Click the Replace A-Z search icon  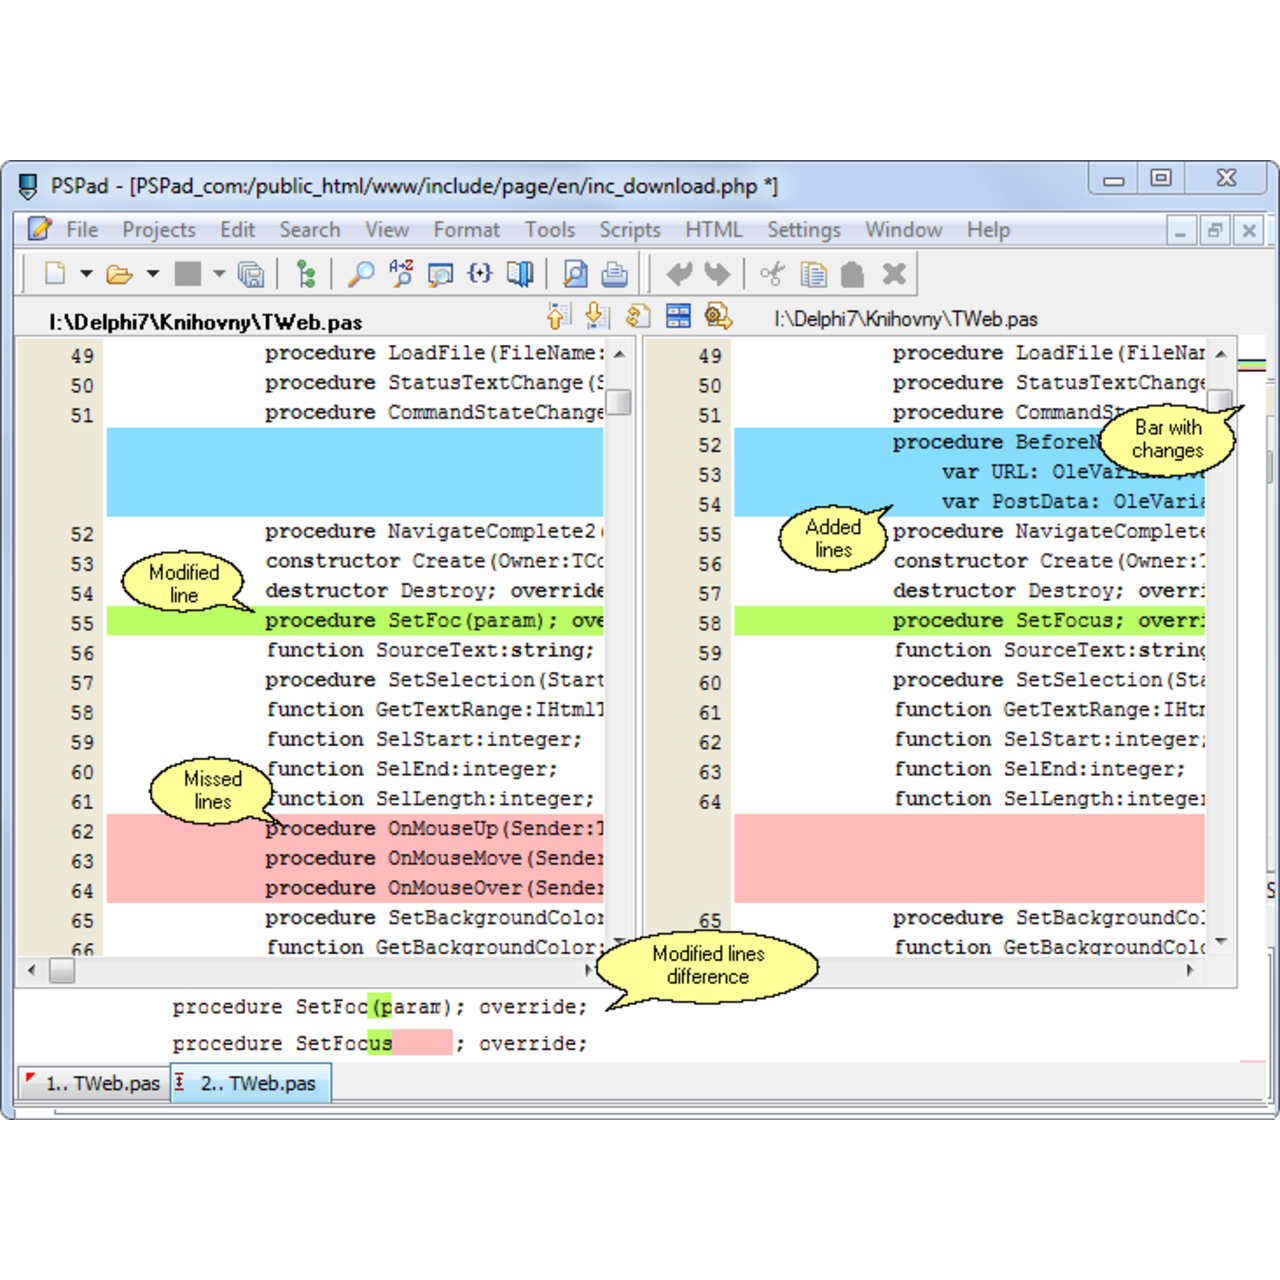401,273
